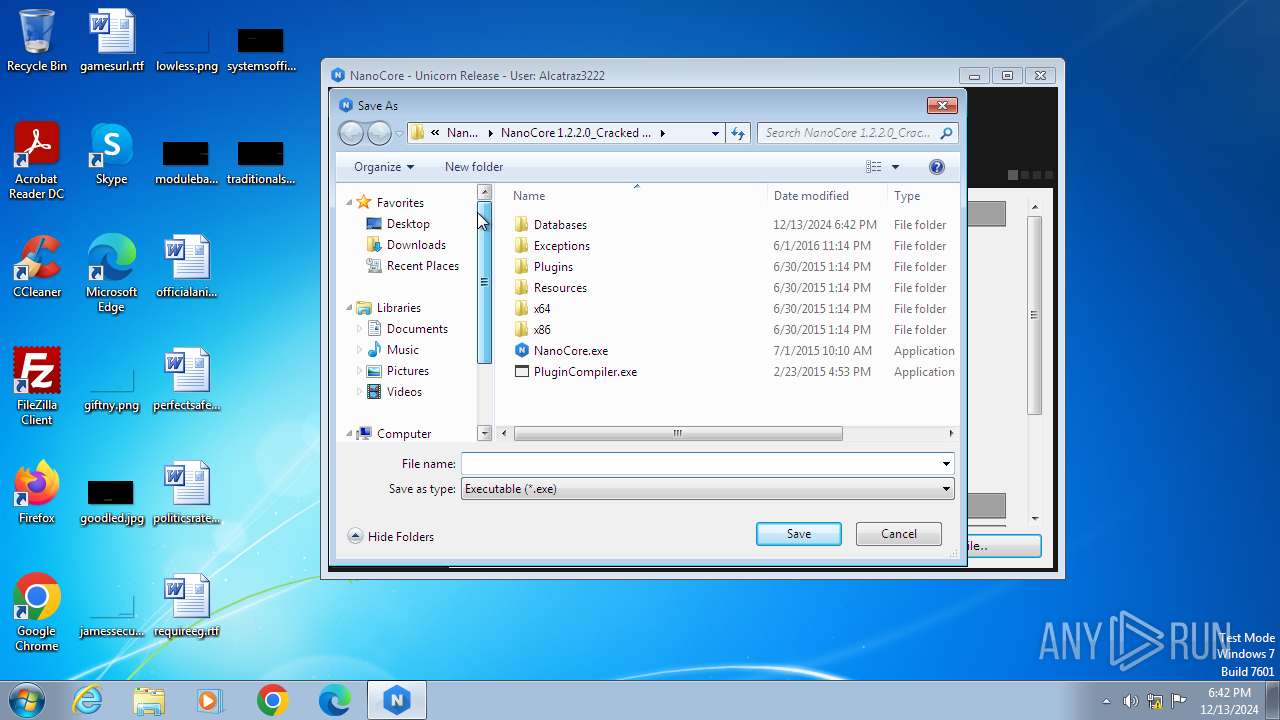
Task: Click NanoCore 1.2.2.0_Cracked breadcrumb segment
Action: (x=576, y=133)
